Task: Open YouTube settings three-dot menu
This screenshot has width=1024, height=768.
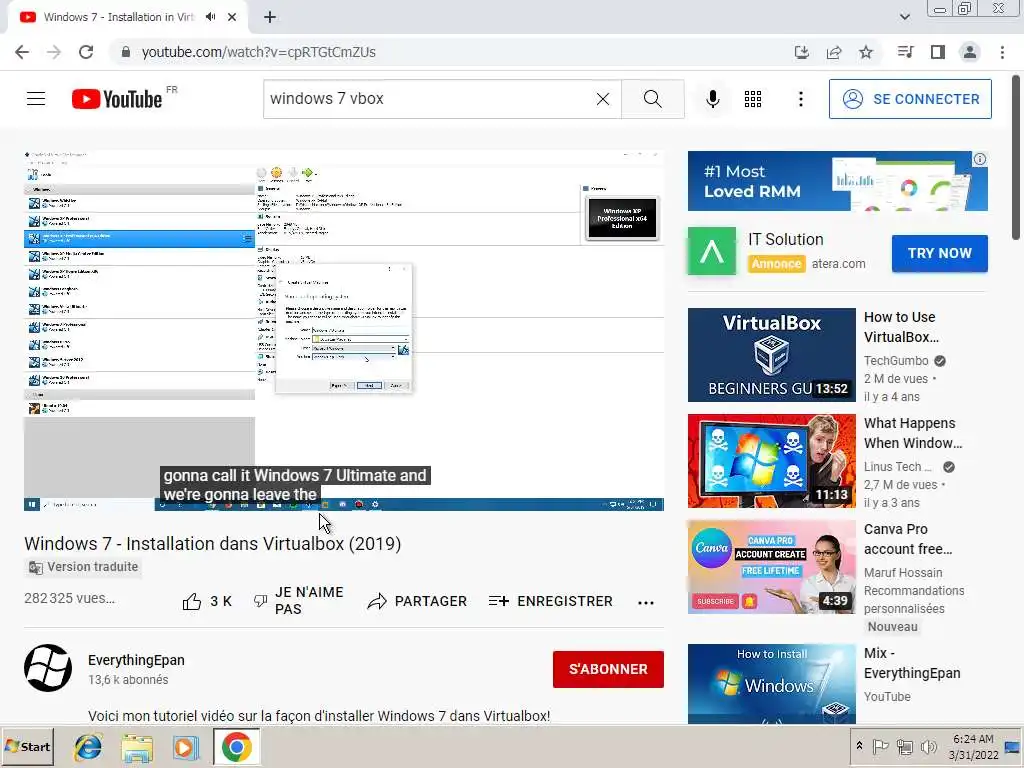Action: [x=801, y=99]
